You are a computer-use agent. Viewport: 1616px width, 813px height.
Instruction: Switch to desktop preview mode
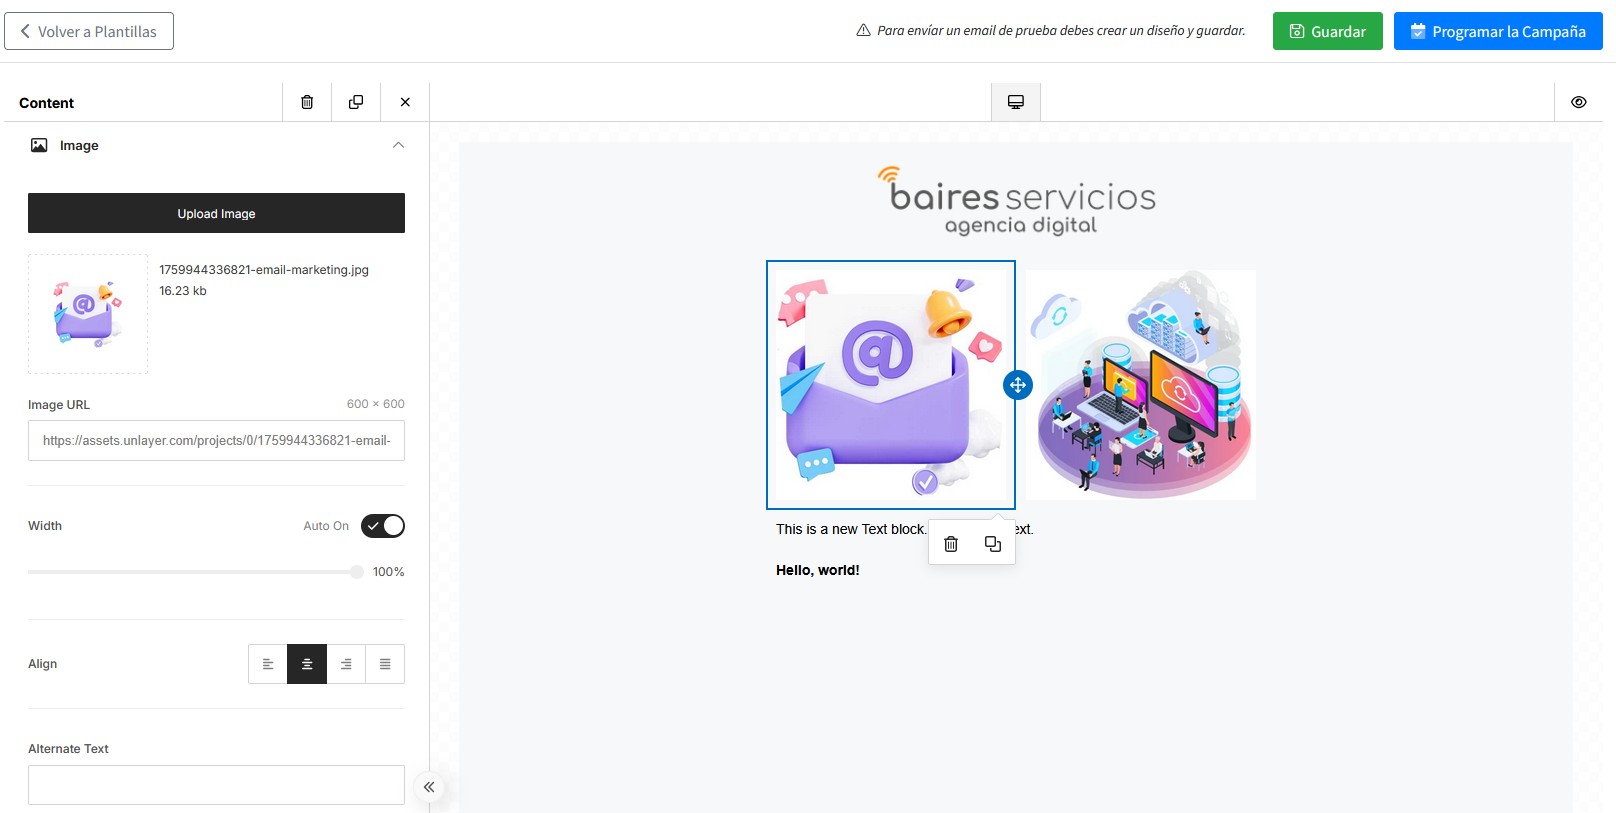1016,102
